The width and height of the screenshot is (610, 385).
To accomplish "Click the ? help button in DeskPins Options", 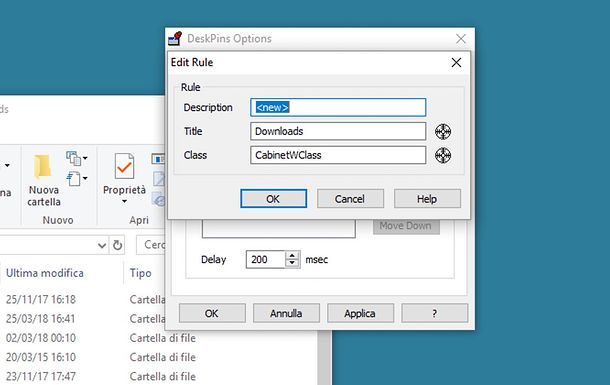I will (x=435, y=313).
